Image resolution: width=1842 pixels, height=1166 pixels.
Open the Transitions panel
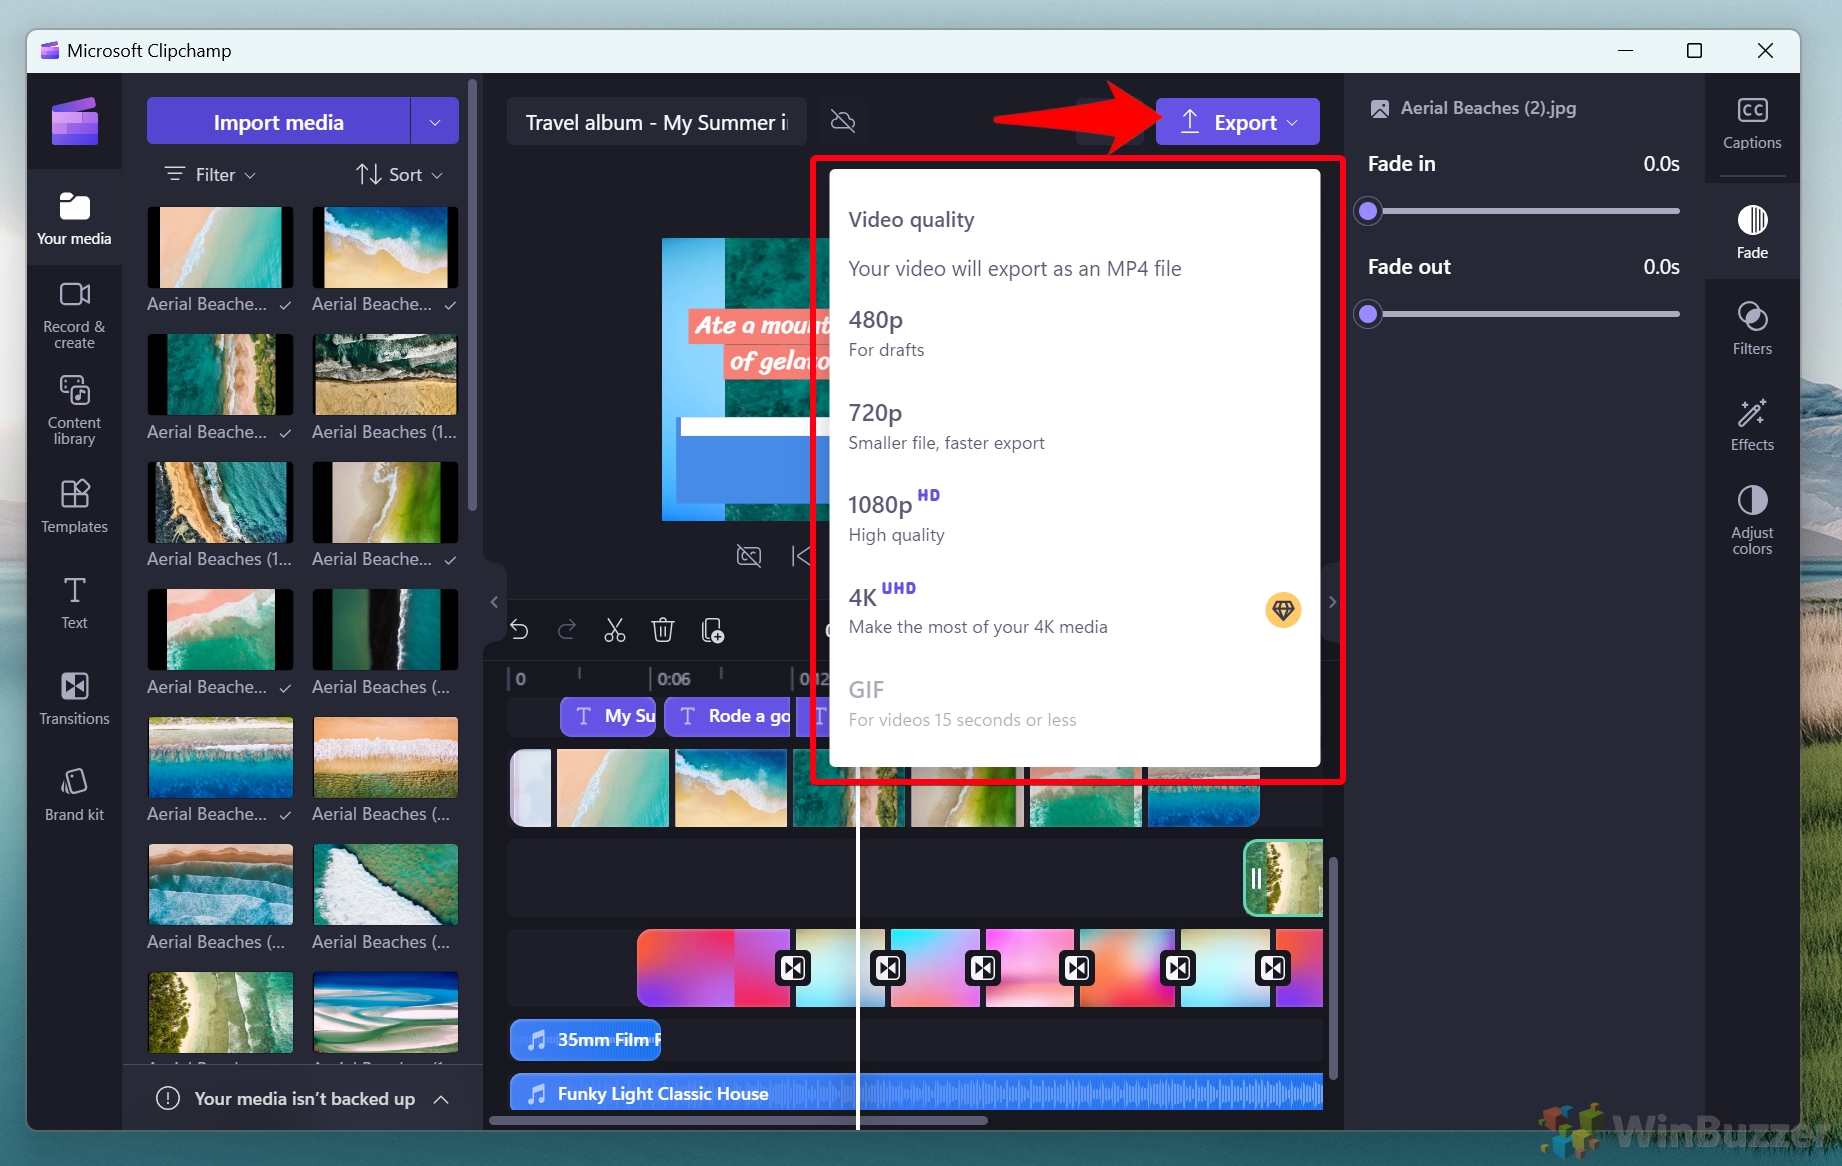[x=74, y=698]
